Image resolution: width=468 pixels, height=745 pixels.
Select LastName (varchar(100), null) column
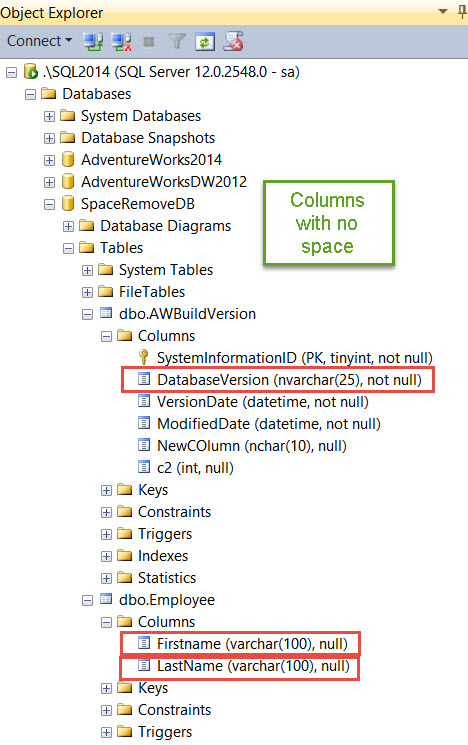point(253,666)
